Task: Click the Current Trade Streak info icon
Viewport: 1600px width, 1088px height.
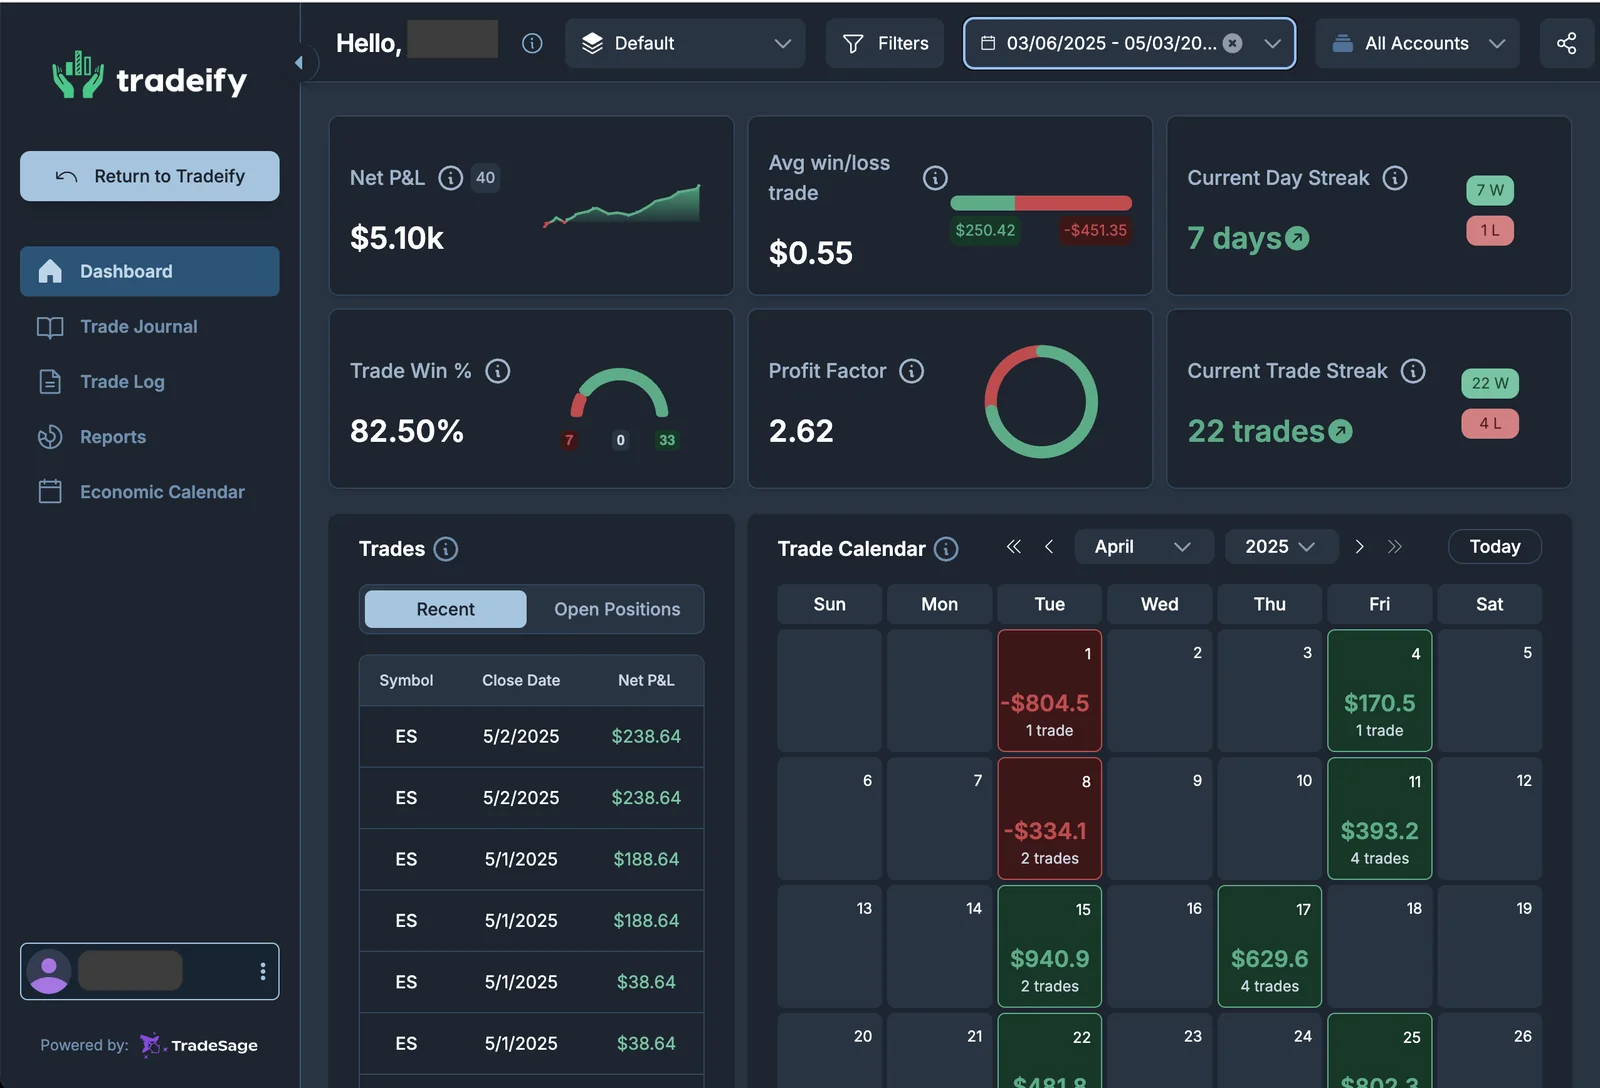Action: 1413,371
